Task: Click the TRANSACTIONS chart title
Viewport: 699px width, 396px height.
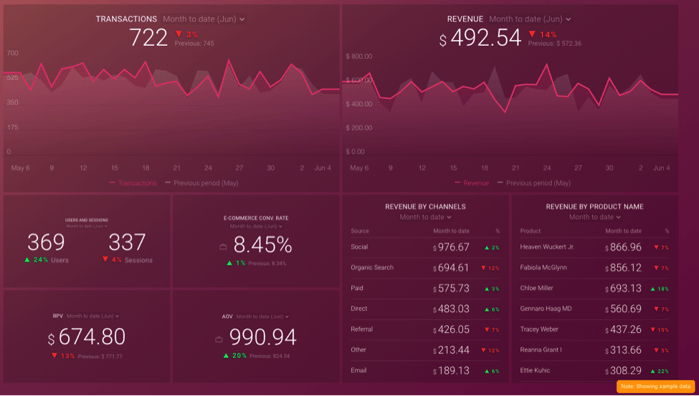Action: (x=126, y=19)
